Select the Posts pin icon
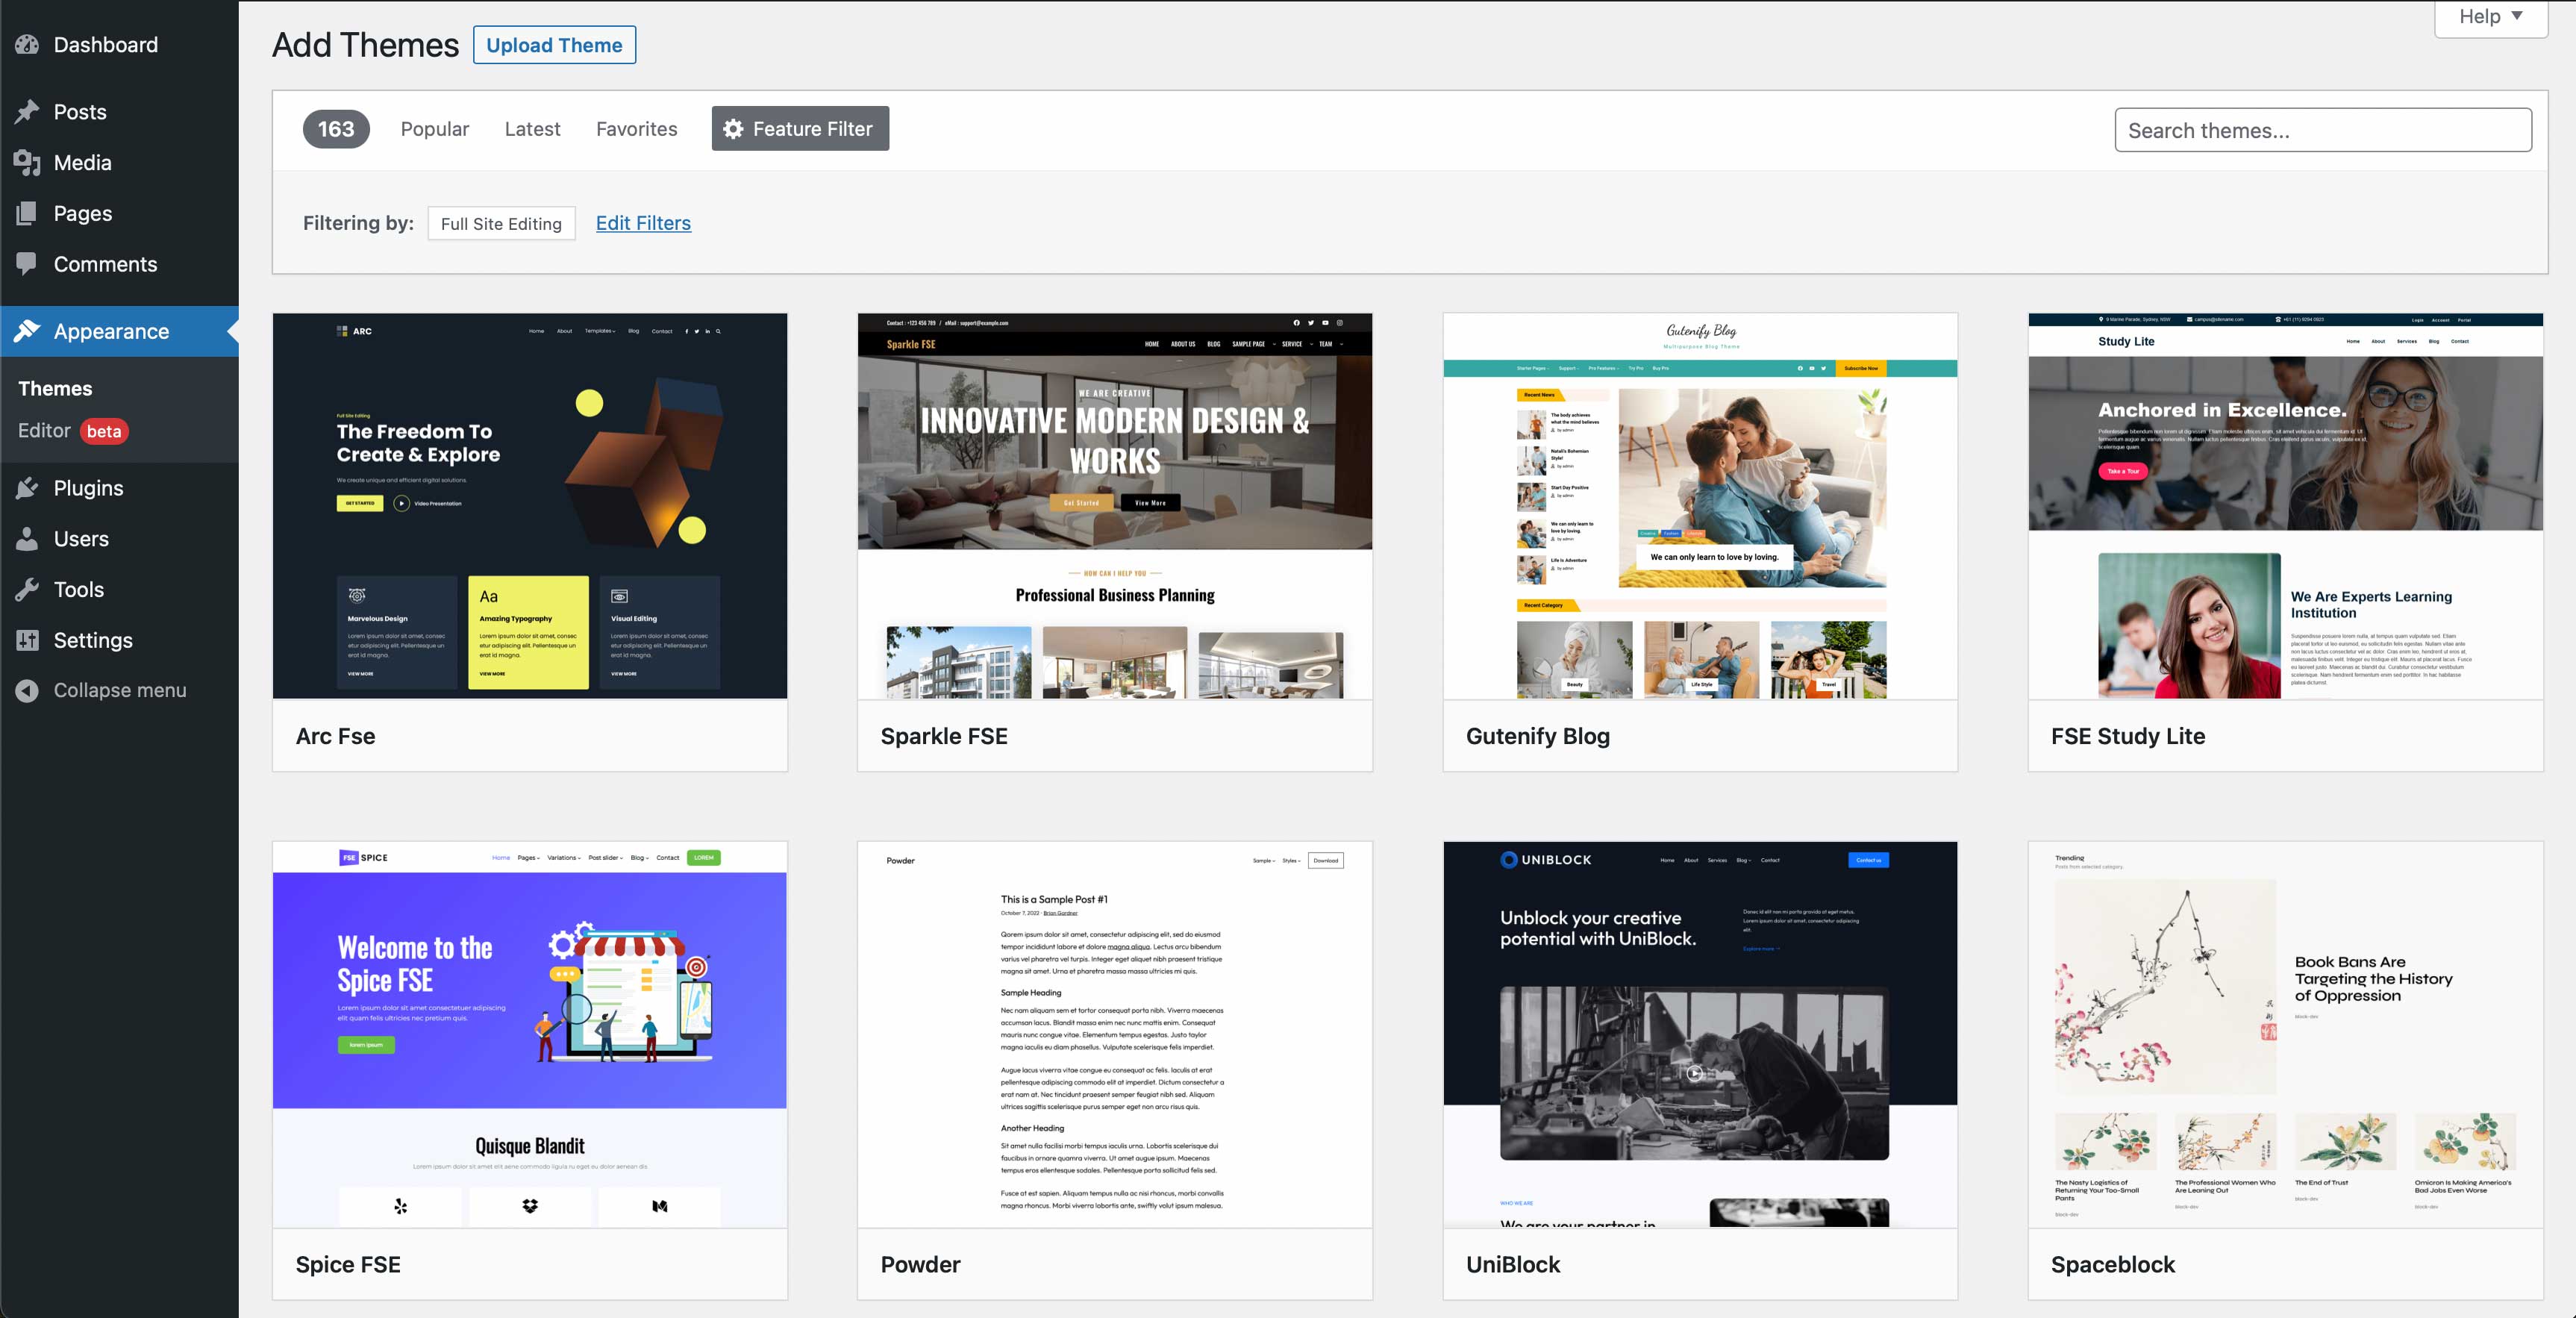 tap(27, 112)
